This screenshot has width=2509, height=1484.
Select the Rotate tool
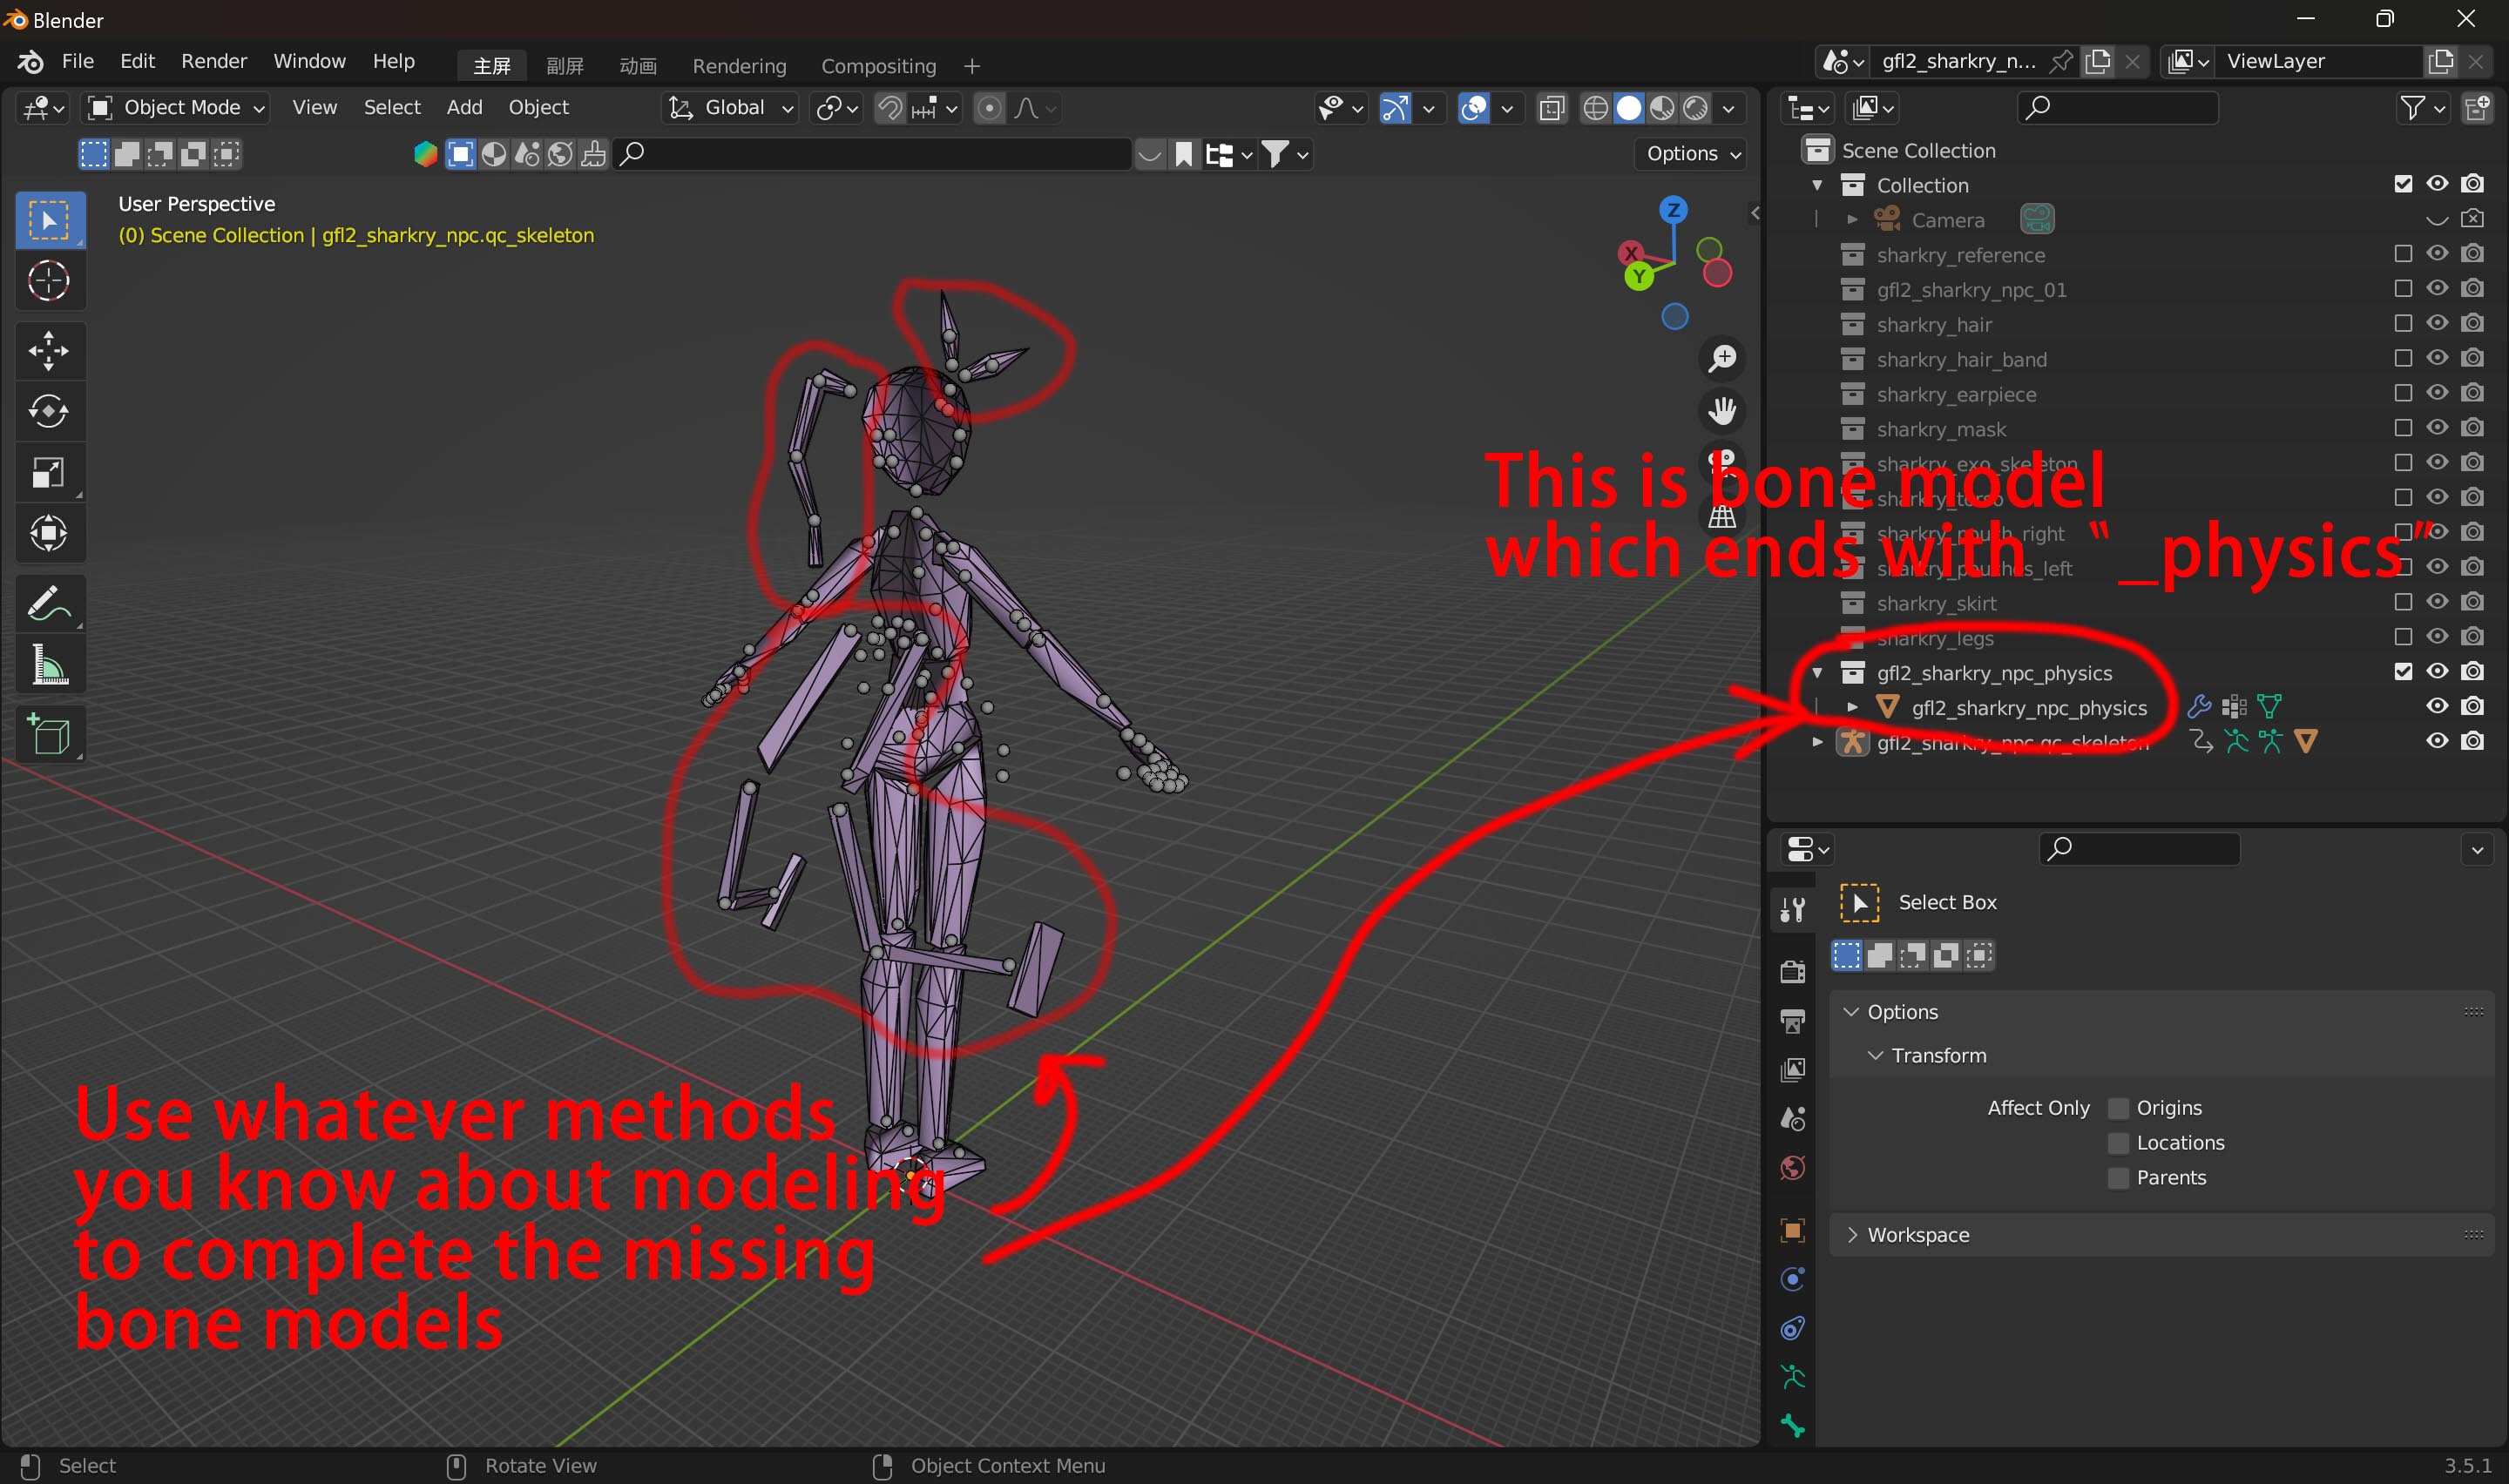pyautogui.click(x=48, y=412)
